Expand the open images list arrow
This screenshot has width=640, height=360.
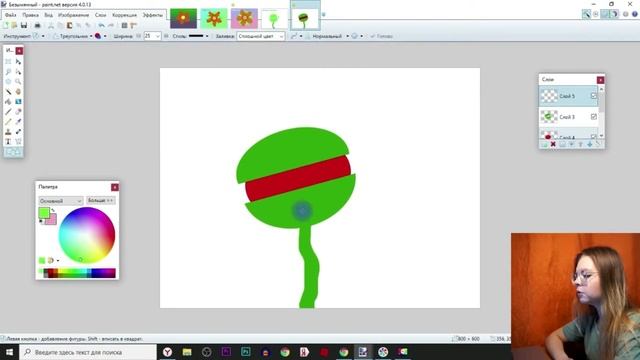324,15
